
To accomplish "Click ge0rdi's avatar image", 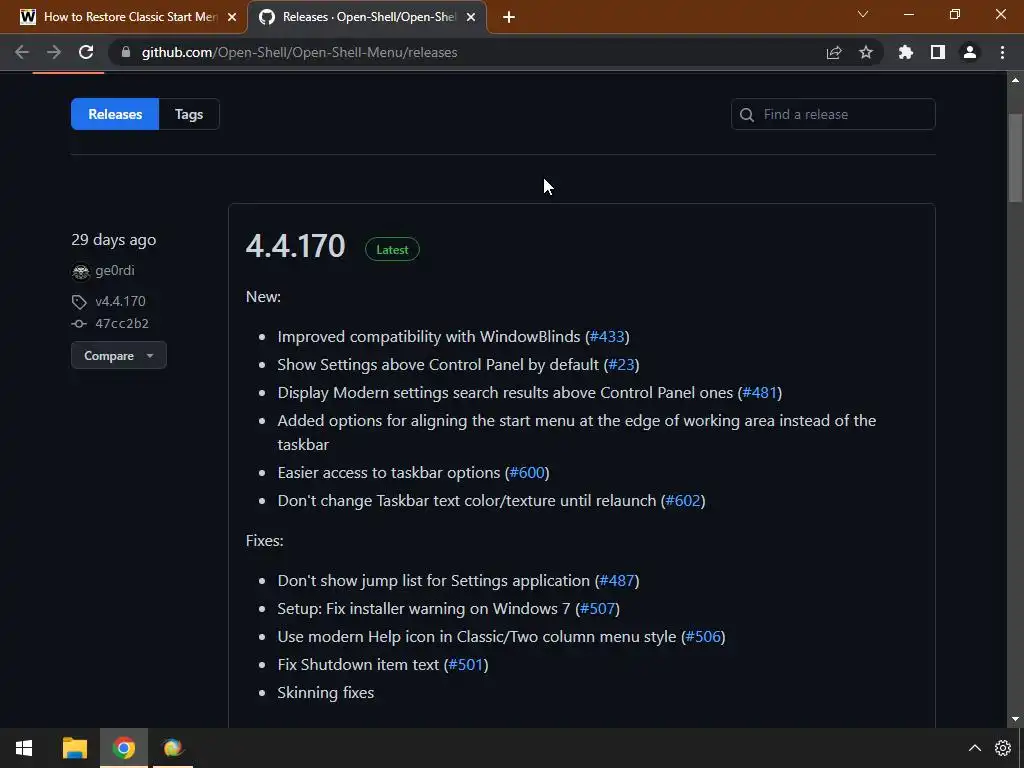I will (80, 271).
